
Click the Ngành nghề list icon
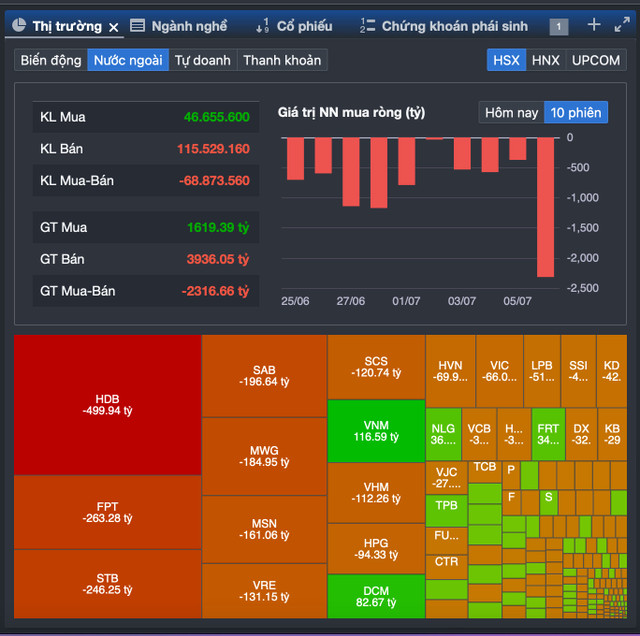(138, 26)
